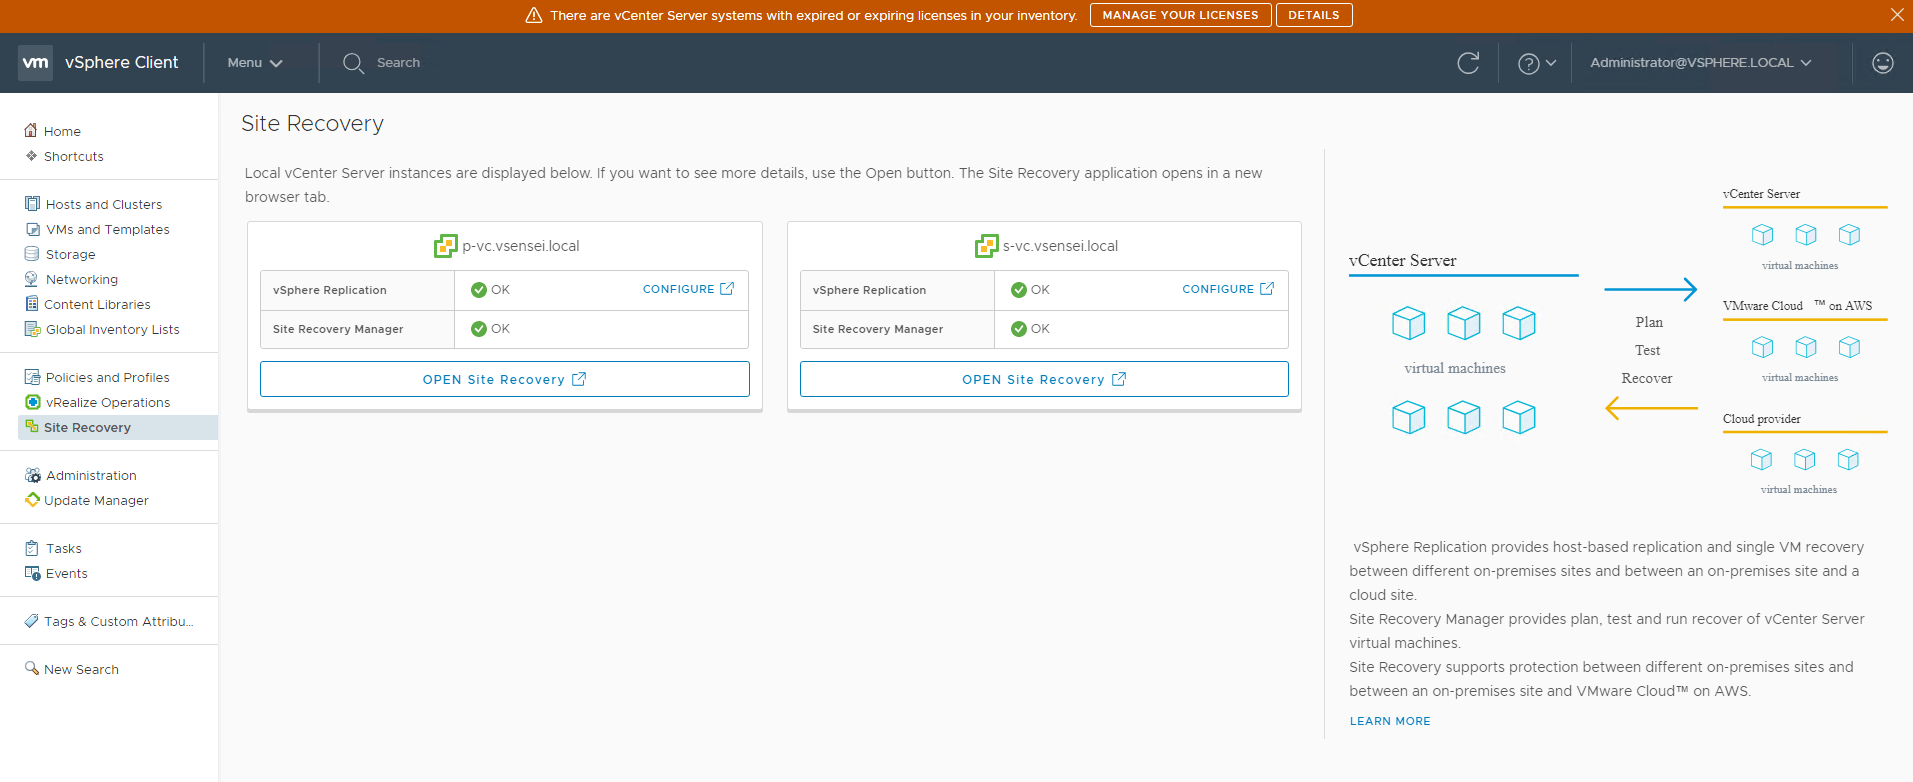Expand the Menu dropdown
Viewport: 1913px width, 782px height.
tap(254, 63)
